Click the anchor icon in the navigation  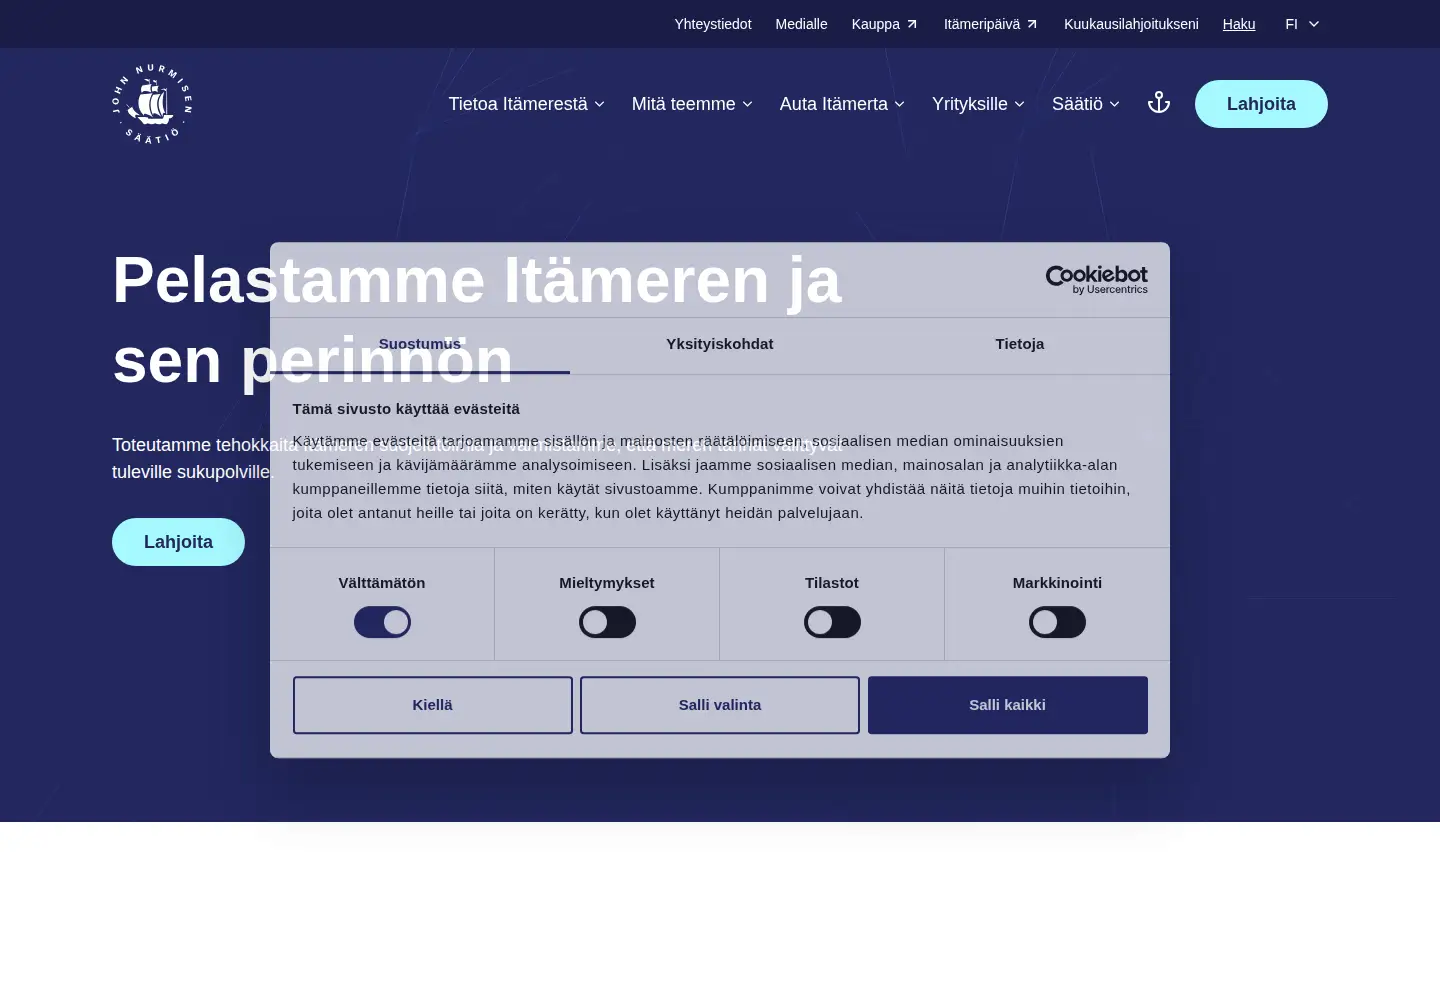coord(1159,103)
